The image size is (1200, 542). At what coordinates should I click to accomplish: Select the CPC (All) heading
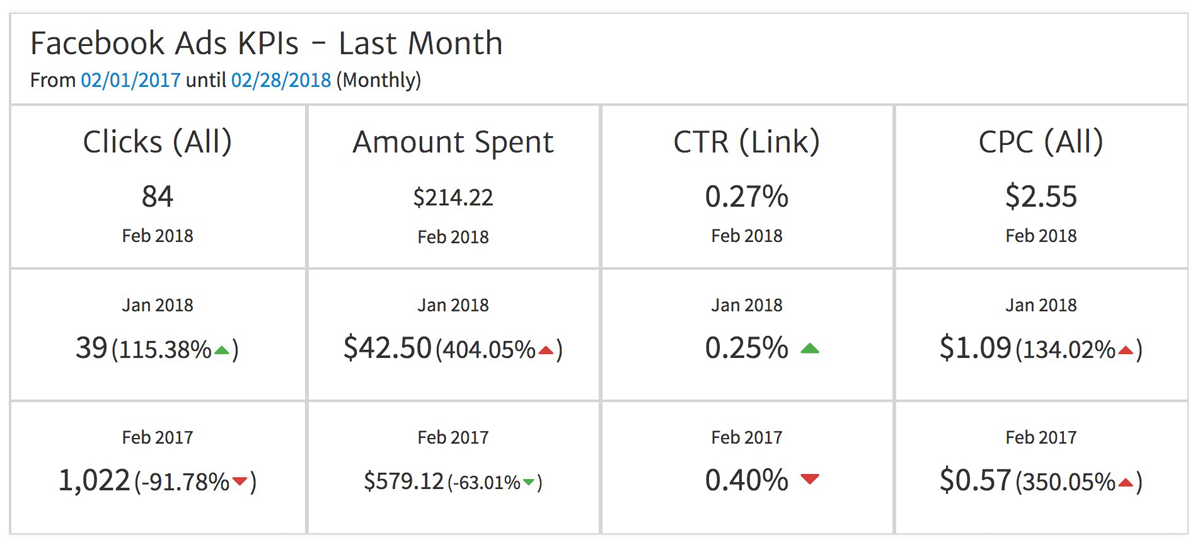point(1041,142)
